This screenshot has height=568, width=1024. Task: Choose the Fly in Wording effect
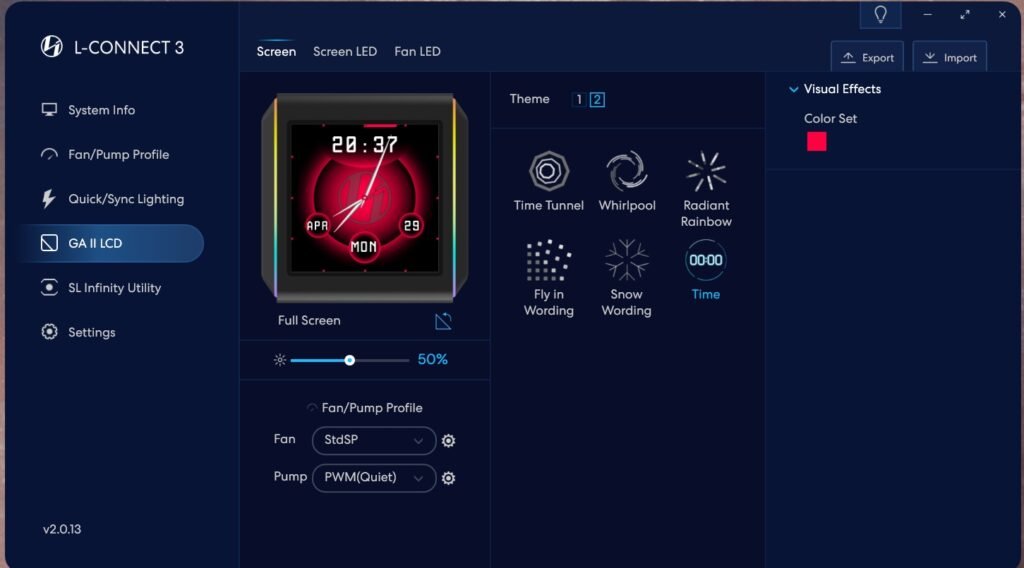click(x=549, y=278)
